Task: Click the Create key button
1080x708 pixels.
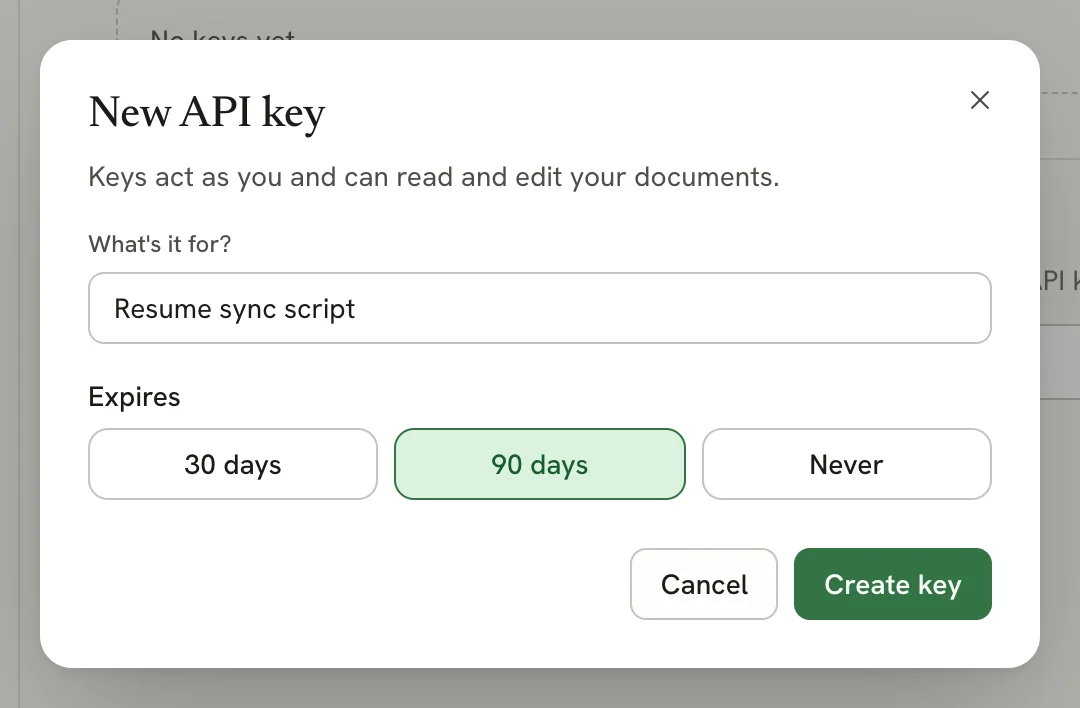Action: pos(893,584)
